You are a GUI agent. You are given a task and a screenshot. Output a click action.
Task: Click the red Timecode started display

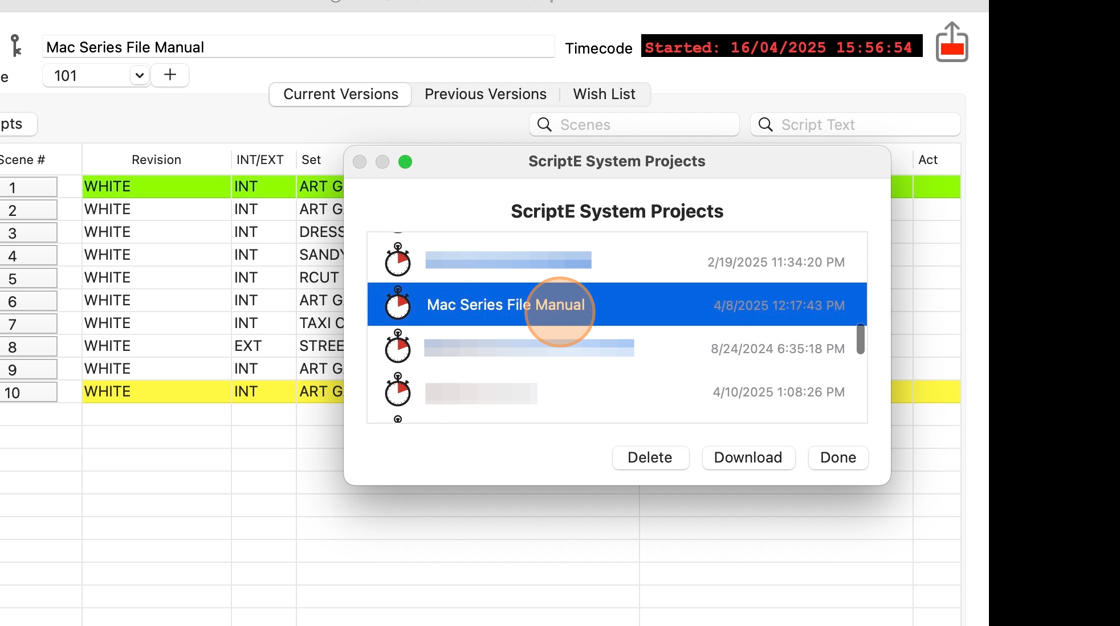[x=781, y=47]
